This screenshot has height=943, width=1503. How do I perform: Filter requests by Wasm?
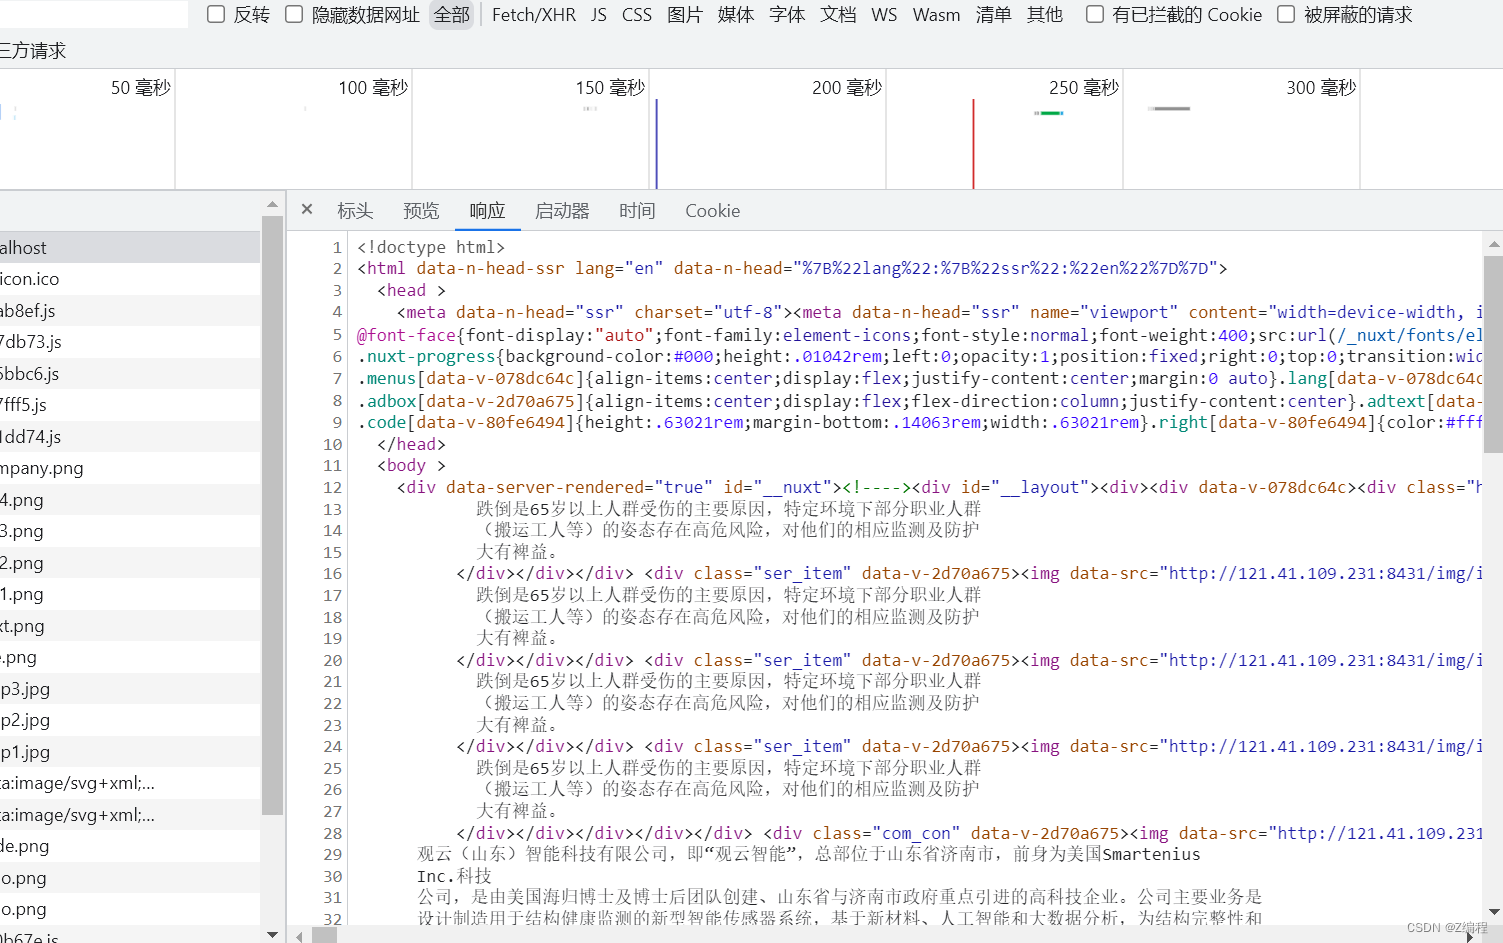click(x=936, y=15)
